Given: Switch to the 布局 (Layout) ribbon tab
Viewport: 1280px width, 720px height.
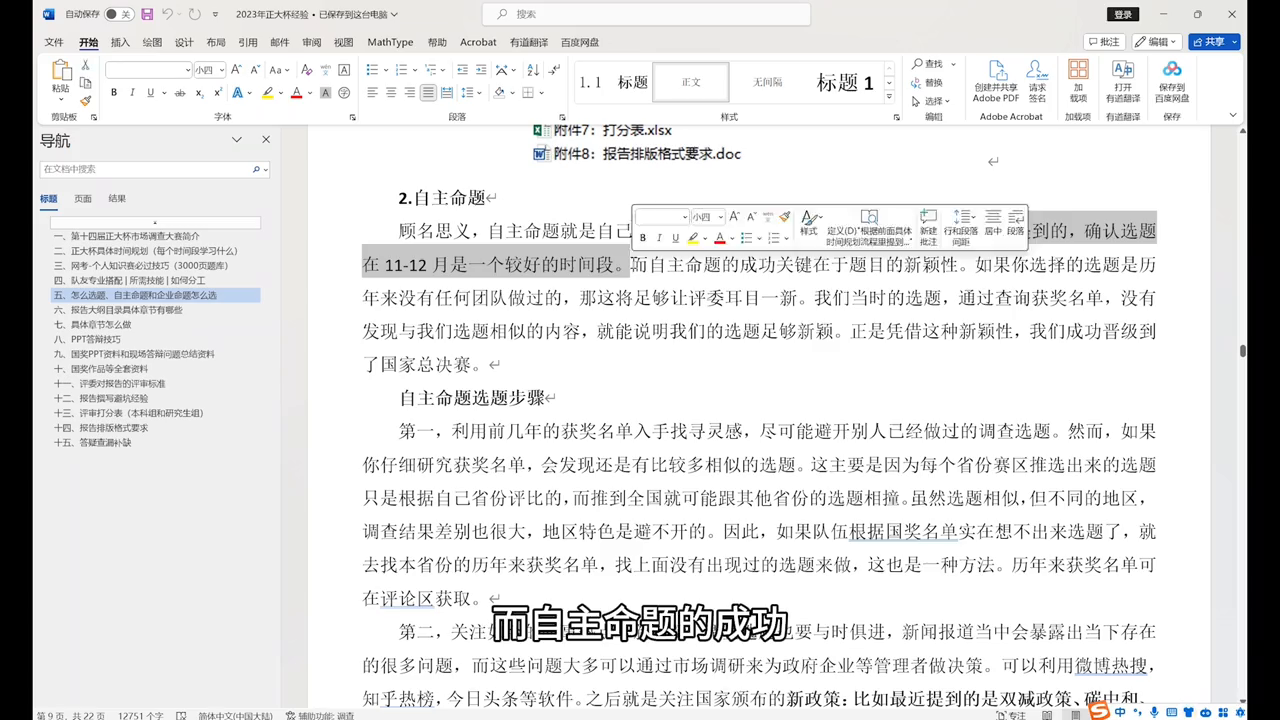Looking at the screenshot, I should click(x=216, y=42).
